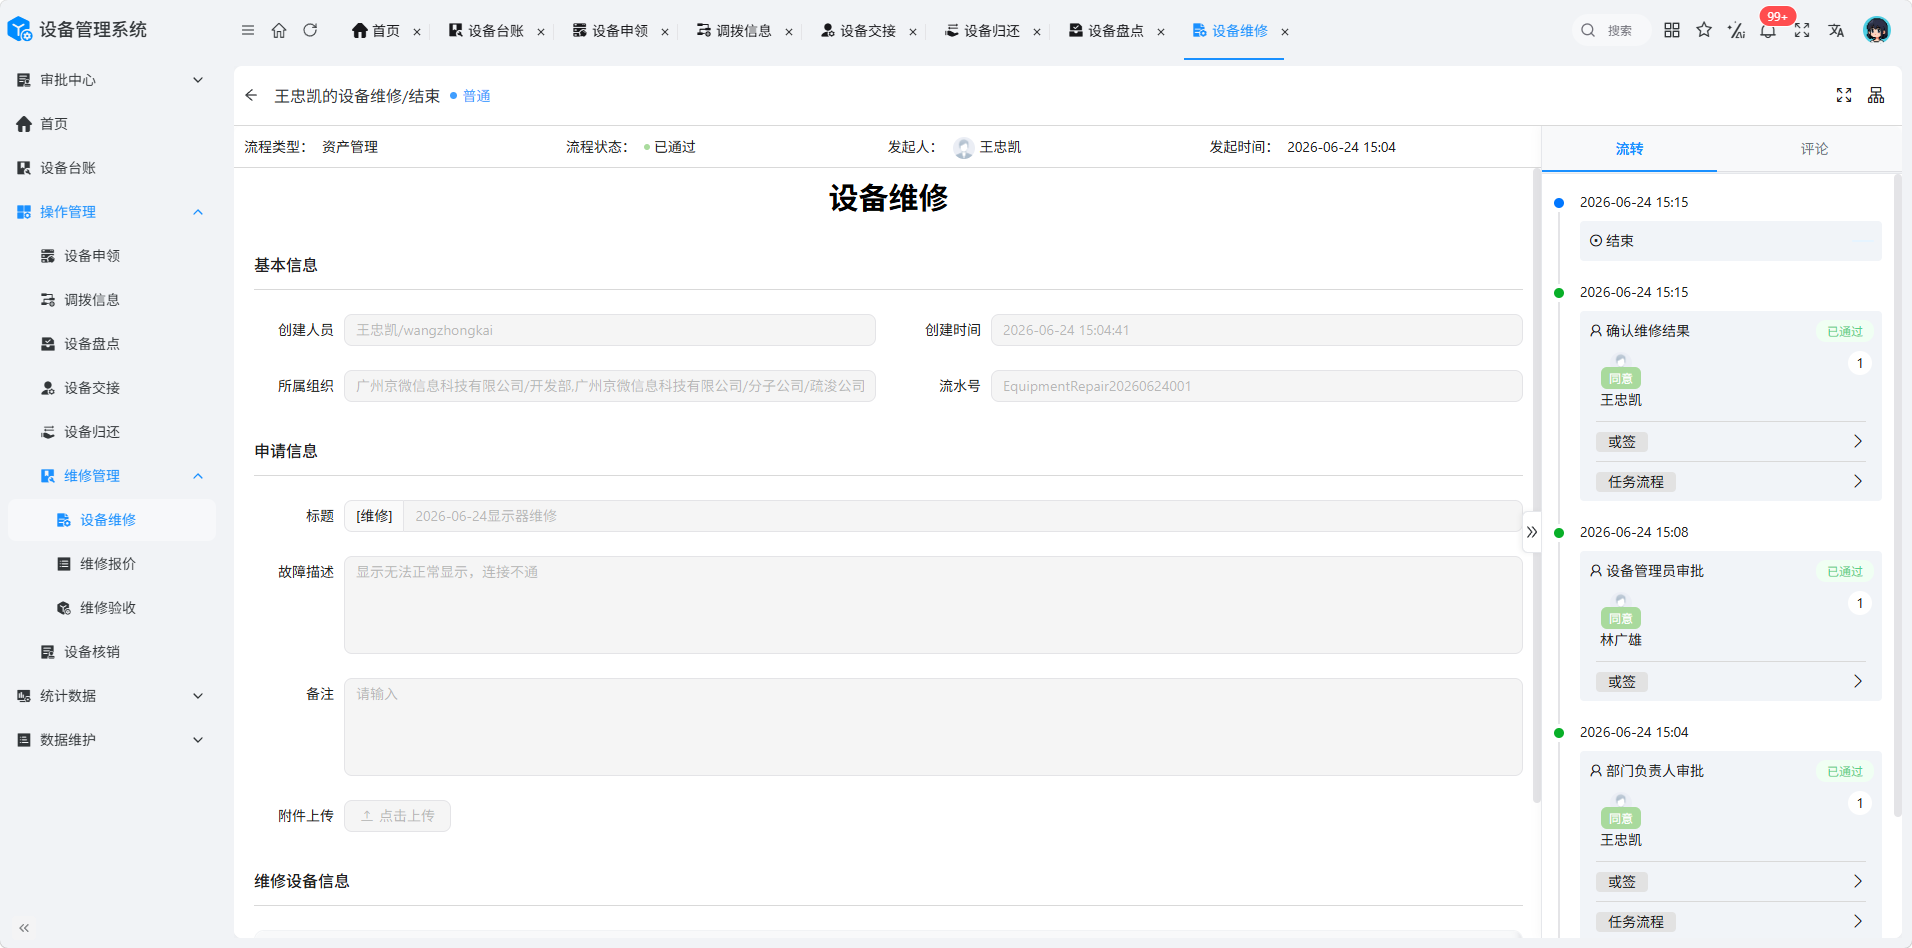Click the refresh icon in the top toolbar

310,30
